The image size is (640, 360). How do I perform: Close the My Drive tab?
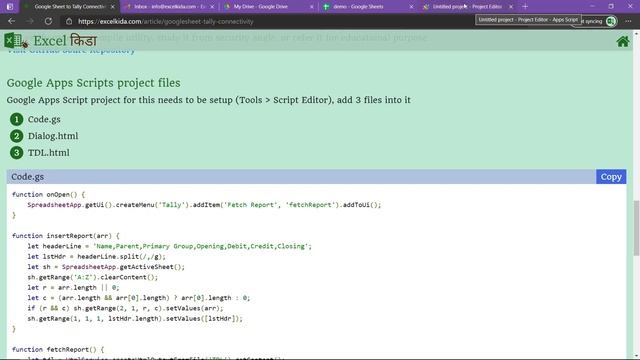[312, 7]
